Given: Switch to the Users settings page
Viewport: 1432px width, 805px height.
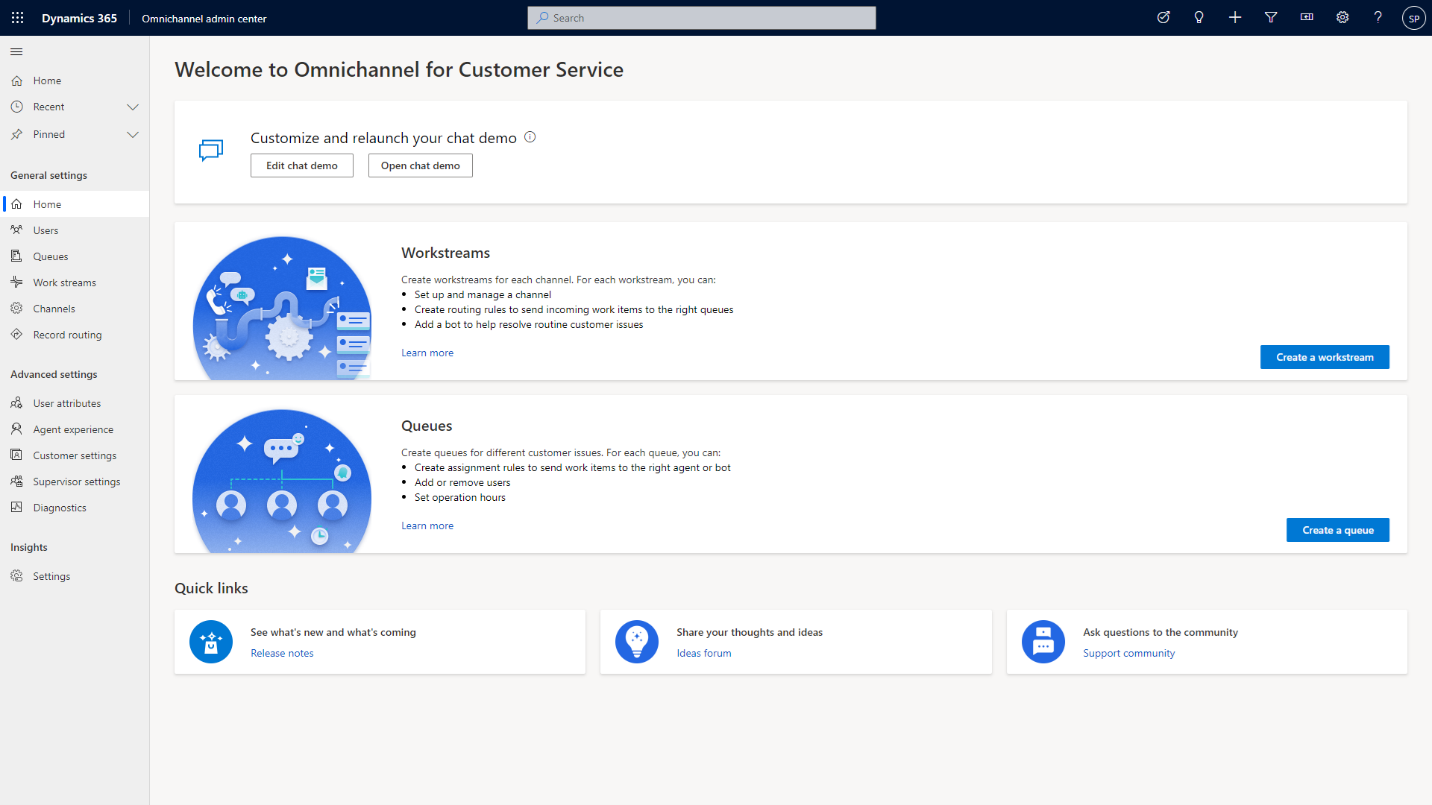Looking at the screenshot, I should pyautogui.click(x=47, y=230).
